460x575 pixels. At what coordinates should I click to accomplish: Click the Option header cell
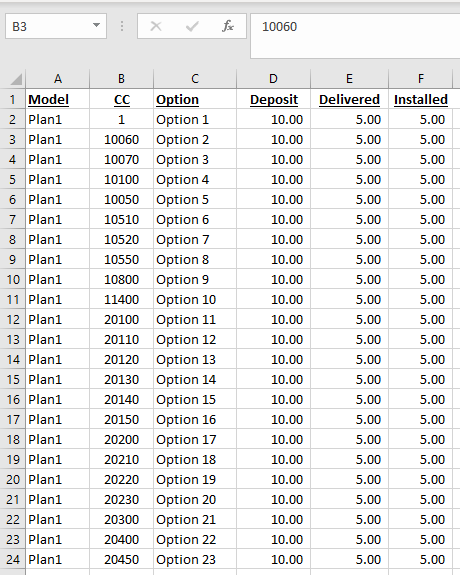point(195,99)
